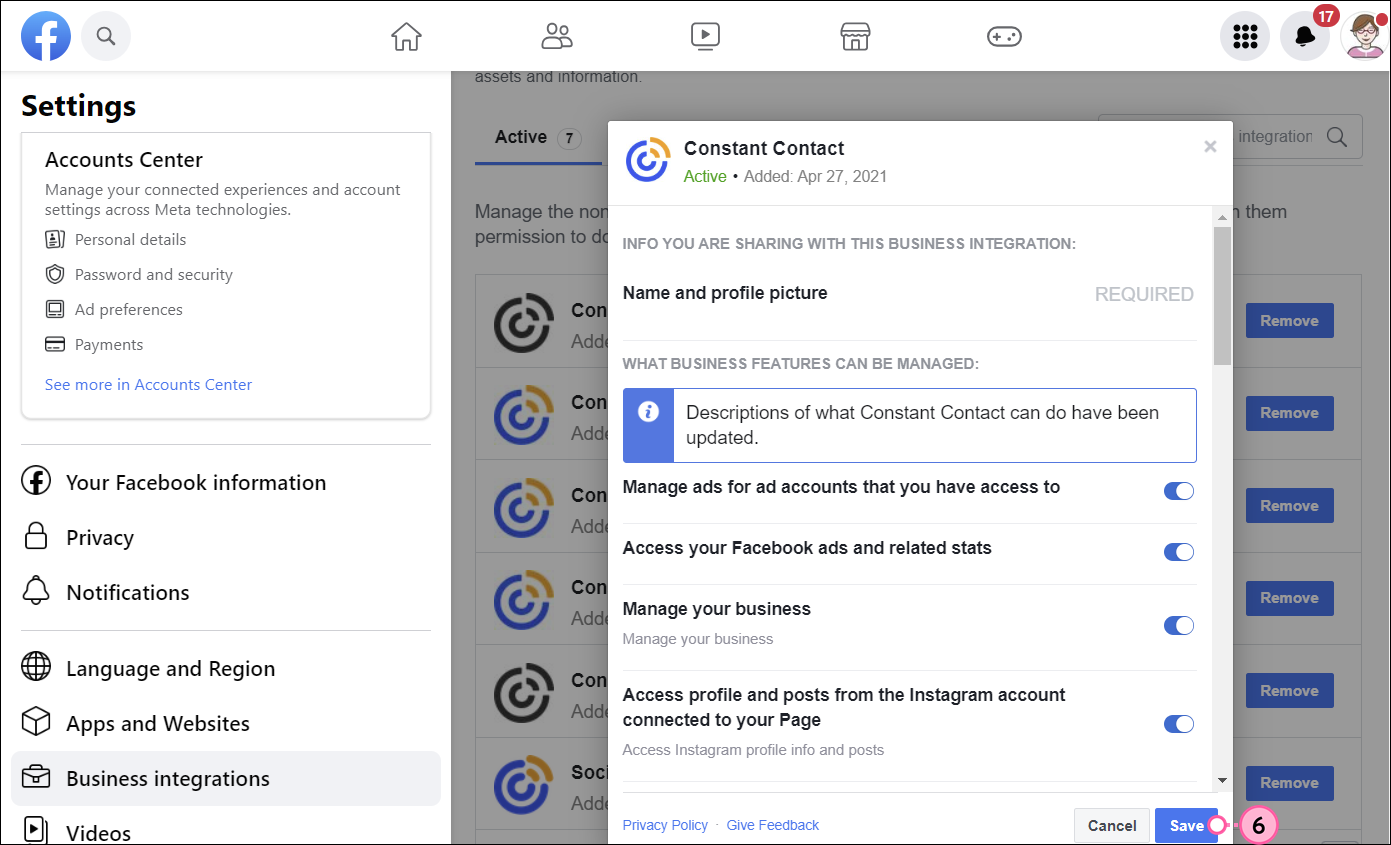Click the Notifications bell icon in sidebar
This screenshot has height=845, width=1391.
point(36,591)
